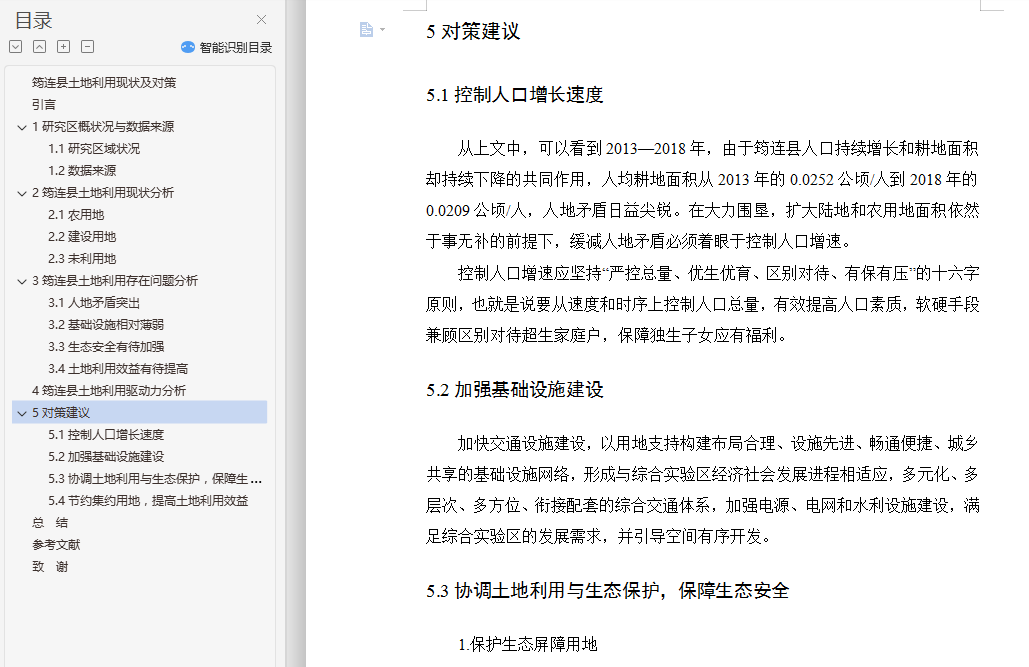Open '1.2 数据来源' outline entry
Viewport: 1029px width, 667px height.
(x=82, y=171)
